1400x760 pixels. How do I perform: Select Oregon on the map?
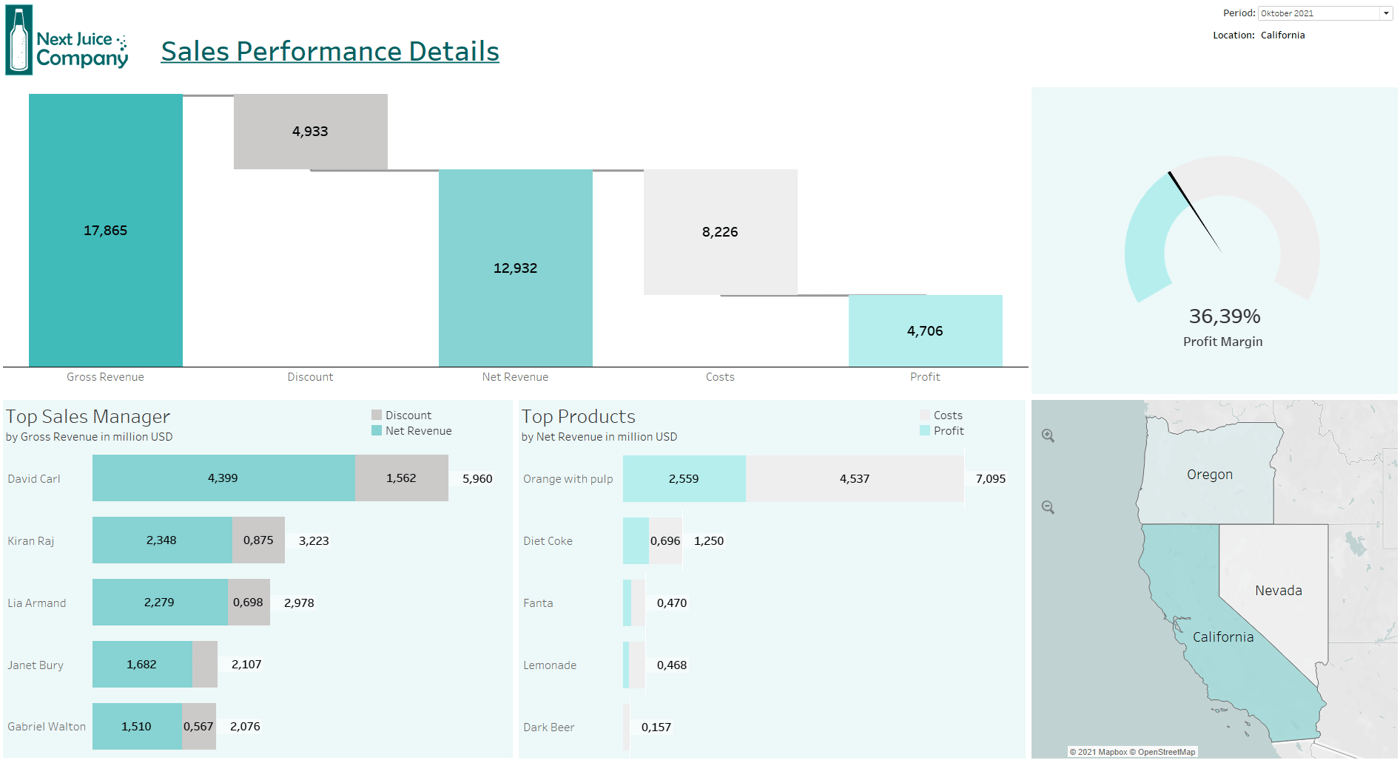click(1210, 474)
